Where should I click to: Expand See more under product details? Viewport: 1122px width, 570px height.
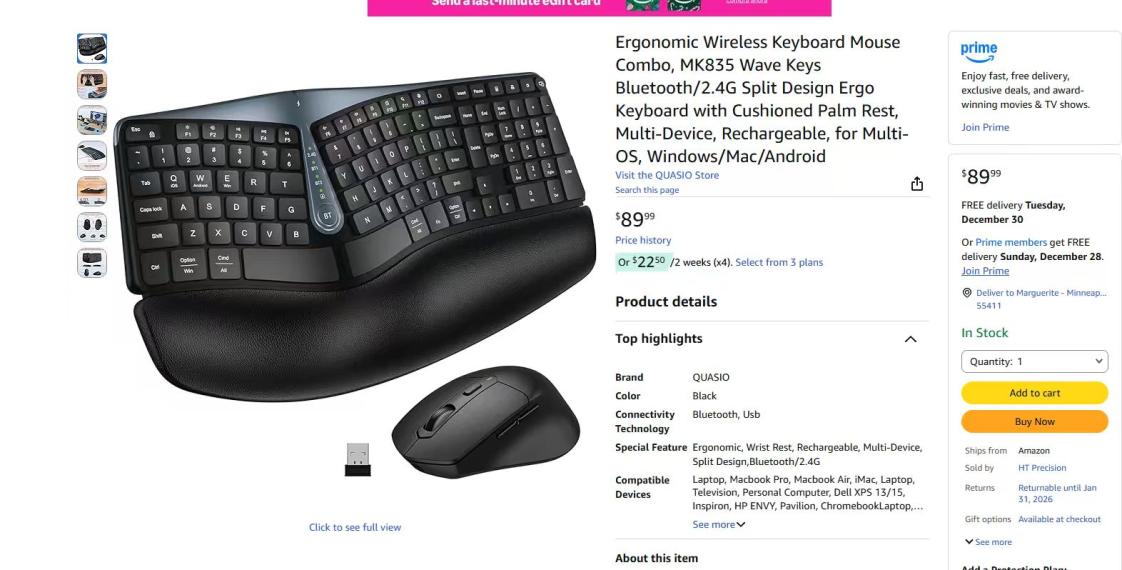[718, 524]
